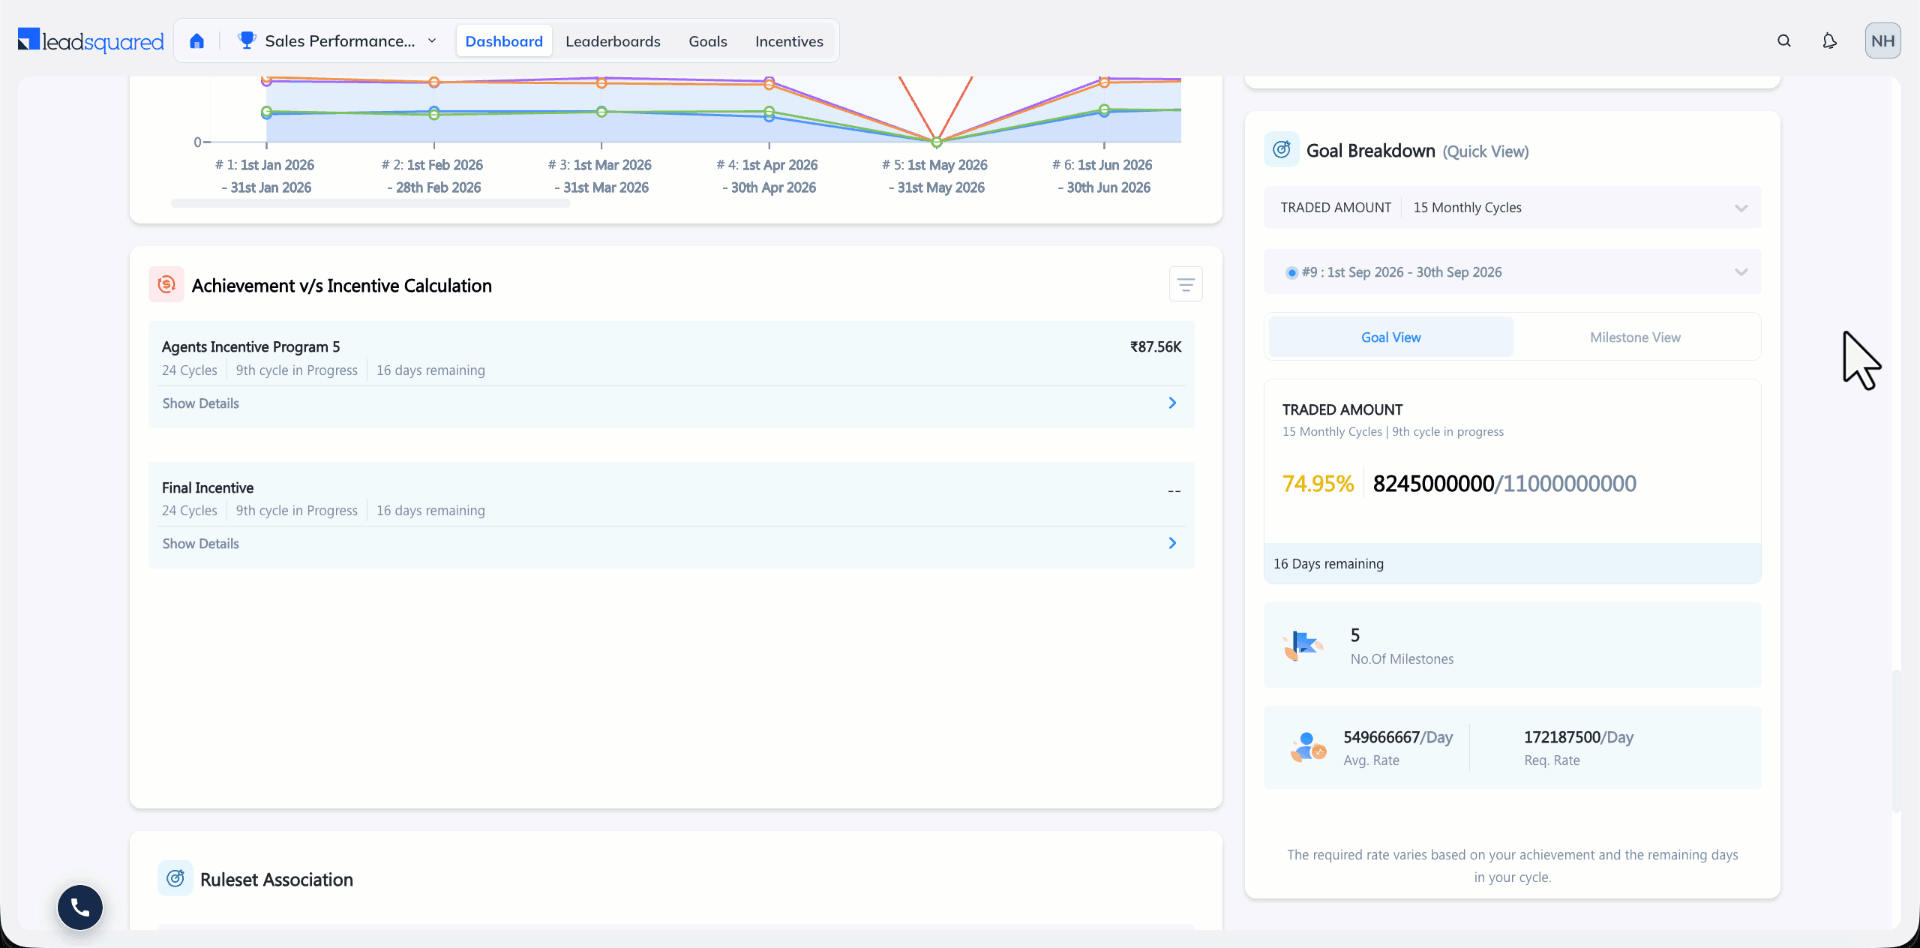
Task: Open the Goals tab
Action: click(x=708, y=41)
